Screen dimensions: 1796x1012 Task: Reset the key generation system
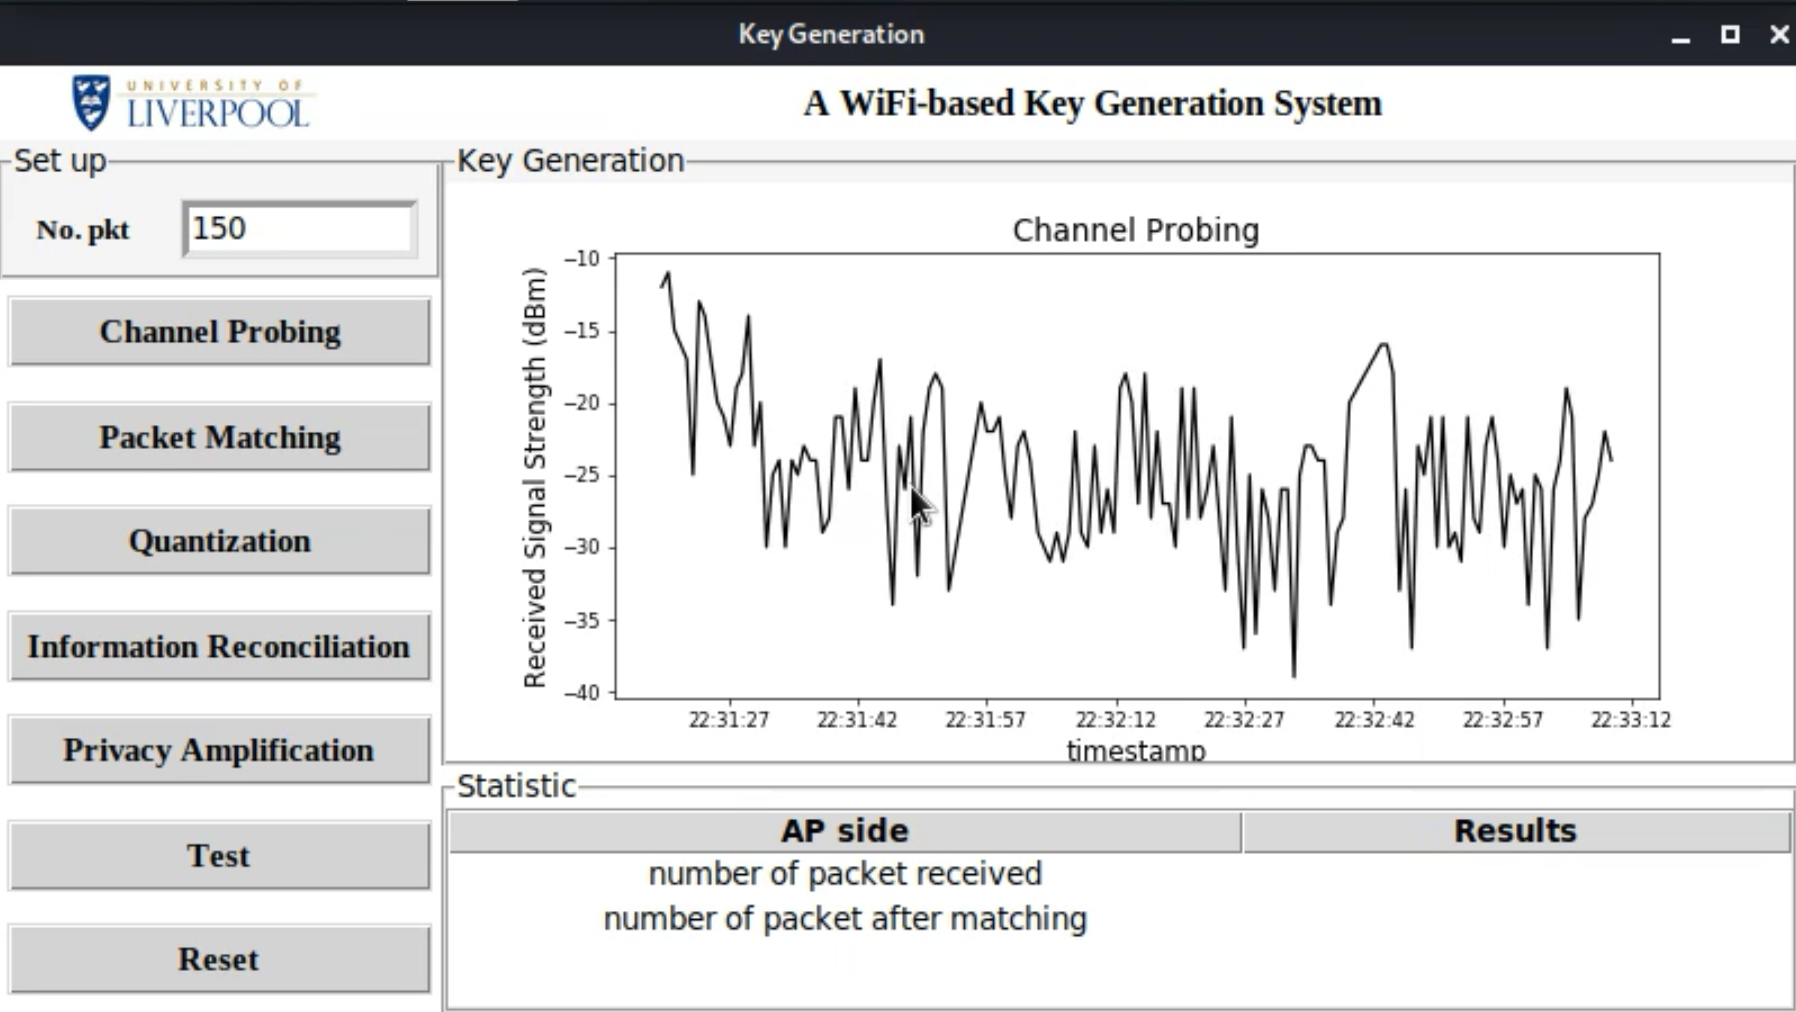click(220, 959)
